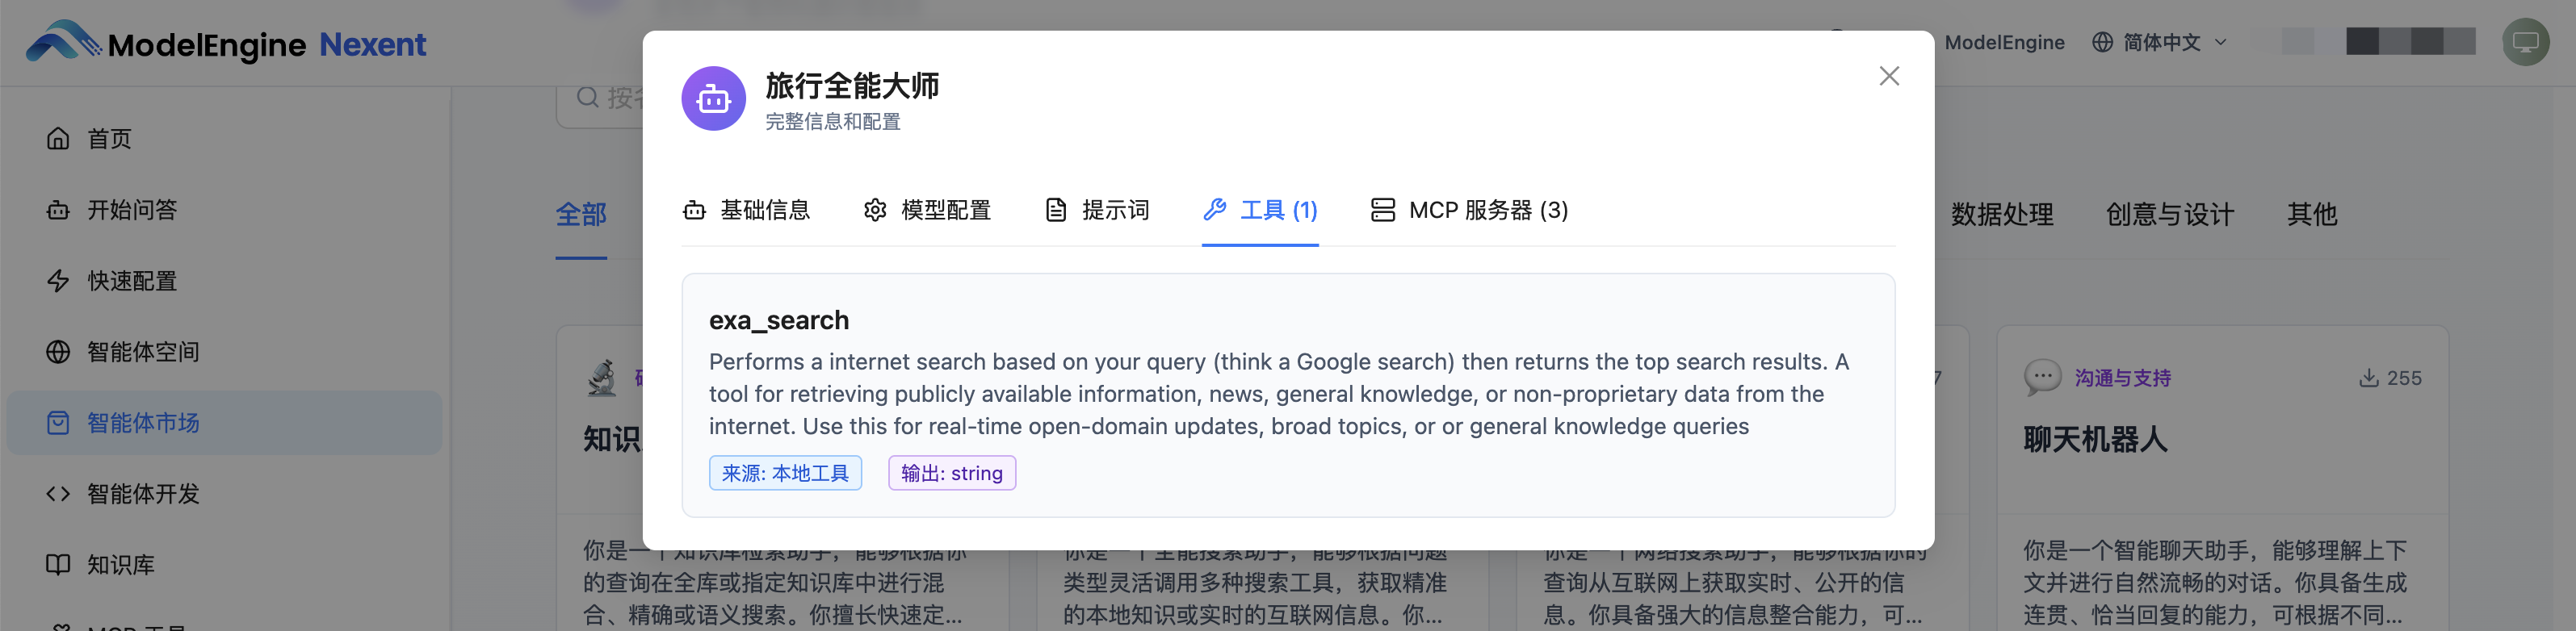Screen dimensions: 2576x631
Task: Click the 输出: string tag
Action: (951, 473)
